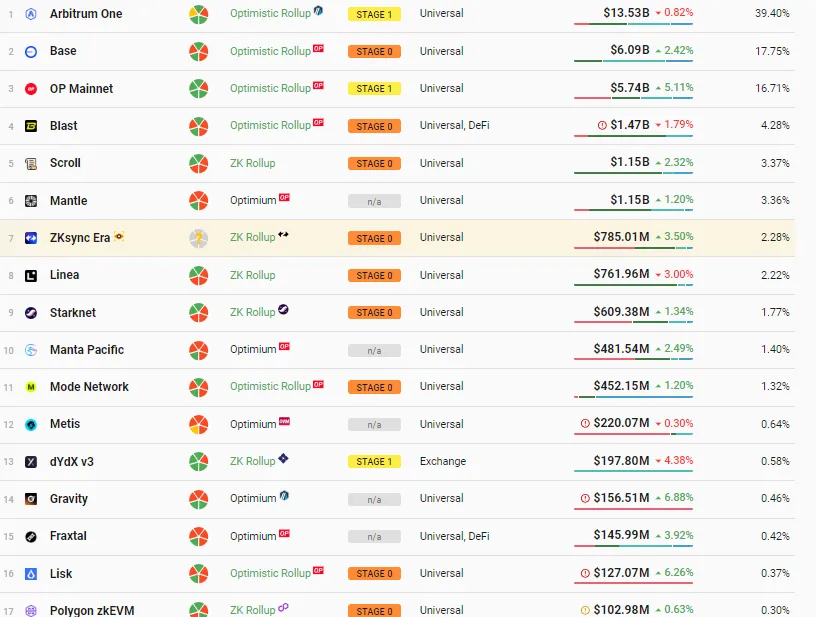Open the risk pie chart for Base

(198, 52)
